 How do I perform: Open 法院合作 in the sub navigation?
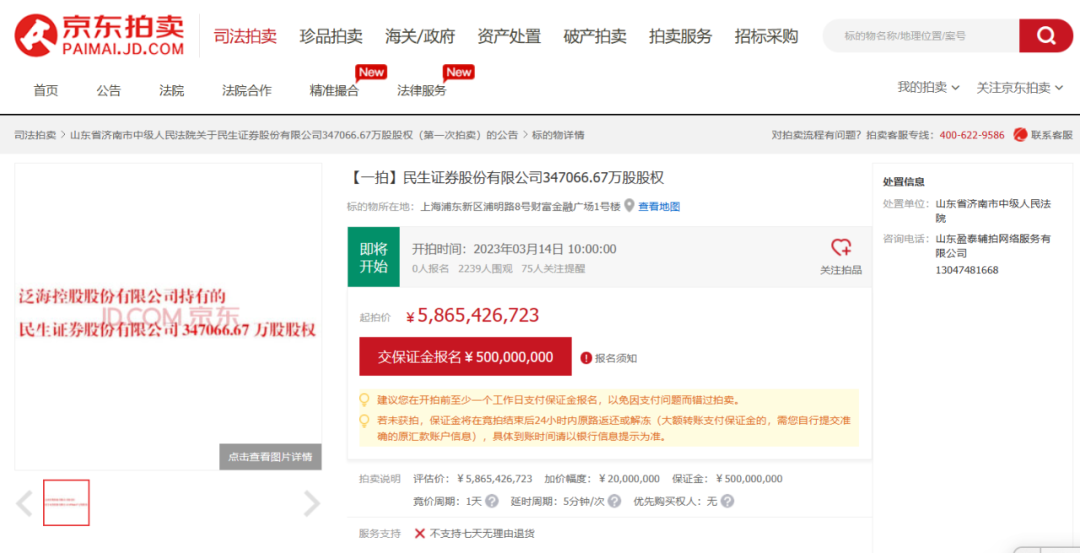(x=247, y=90)
